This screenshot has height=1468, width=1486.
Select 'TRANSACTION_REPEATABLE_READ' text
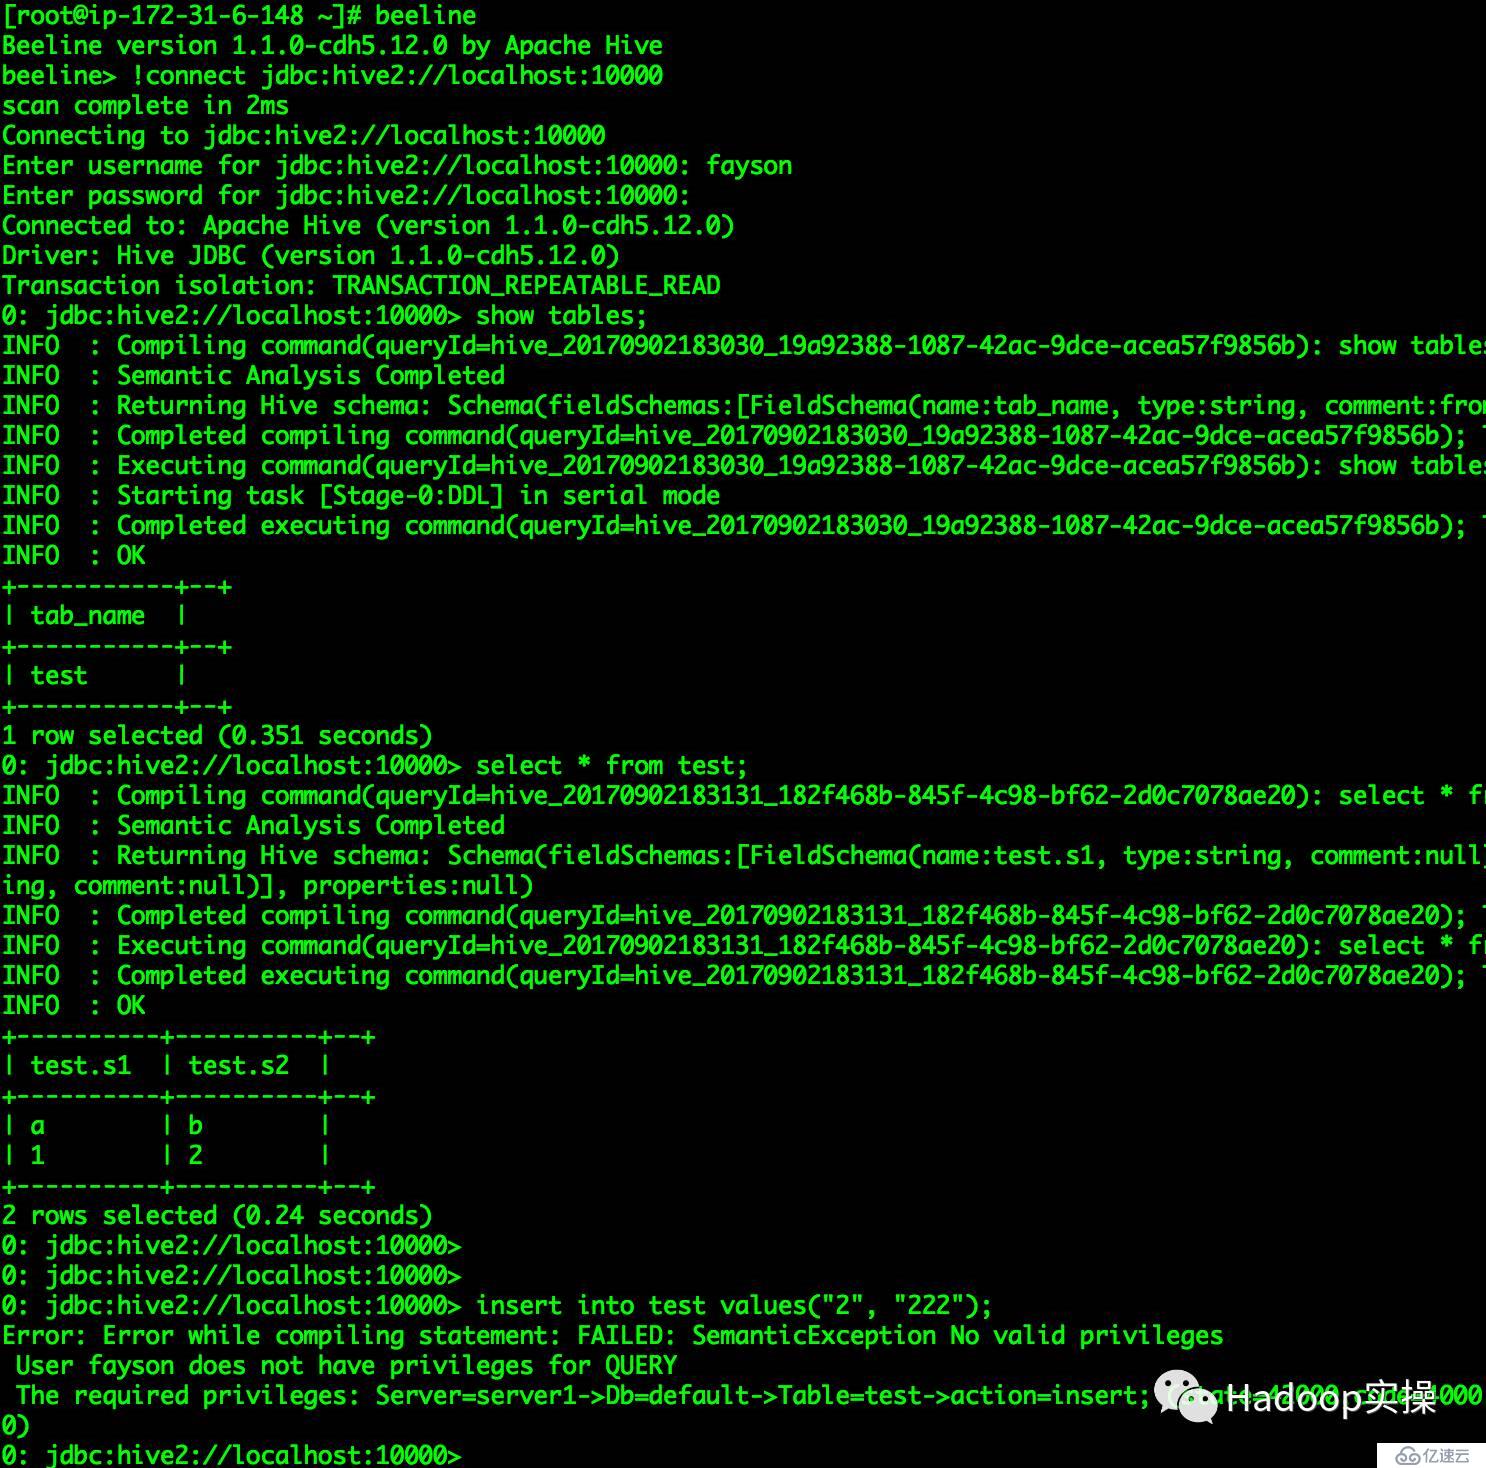click(x=526, y=285)
